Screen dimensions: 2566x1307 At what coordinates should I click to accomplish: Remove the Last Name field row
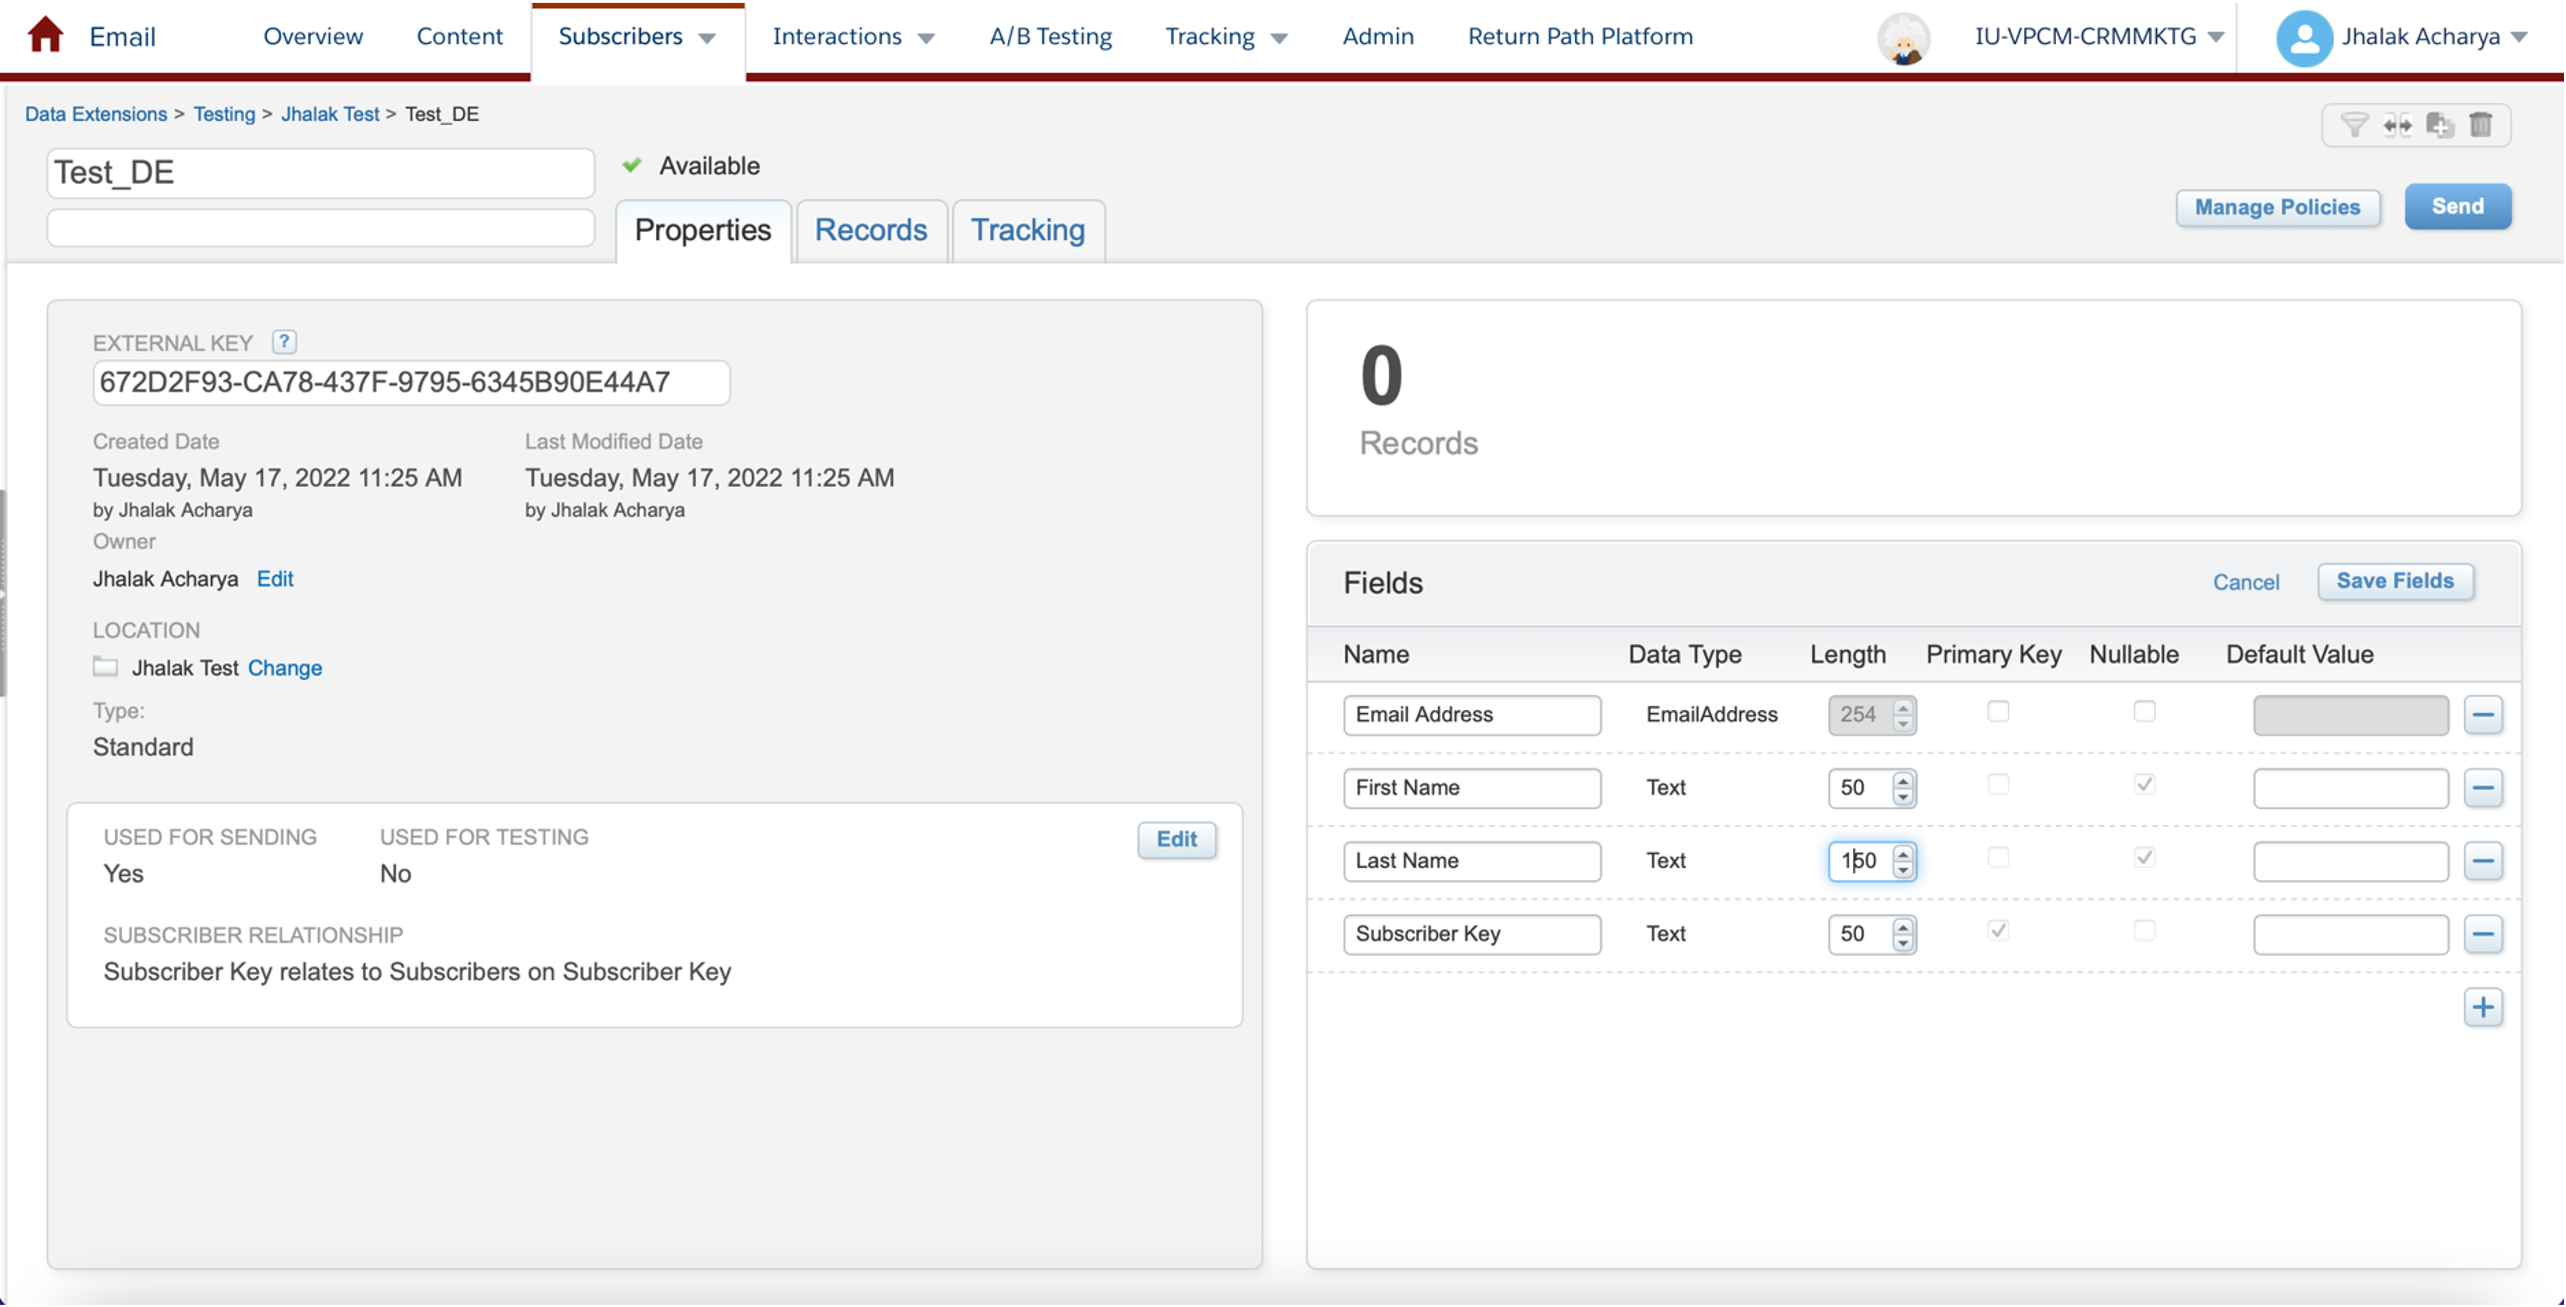(2483, 861)
